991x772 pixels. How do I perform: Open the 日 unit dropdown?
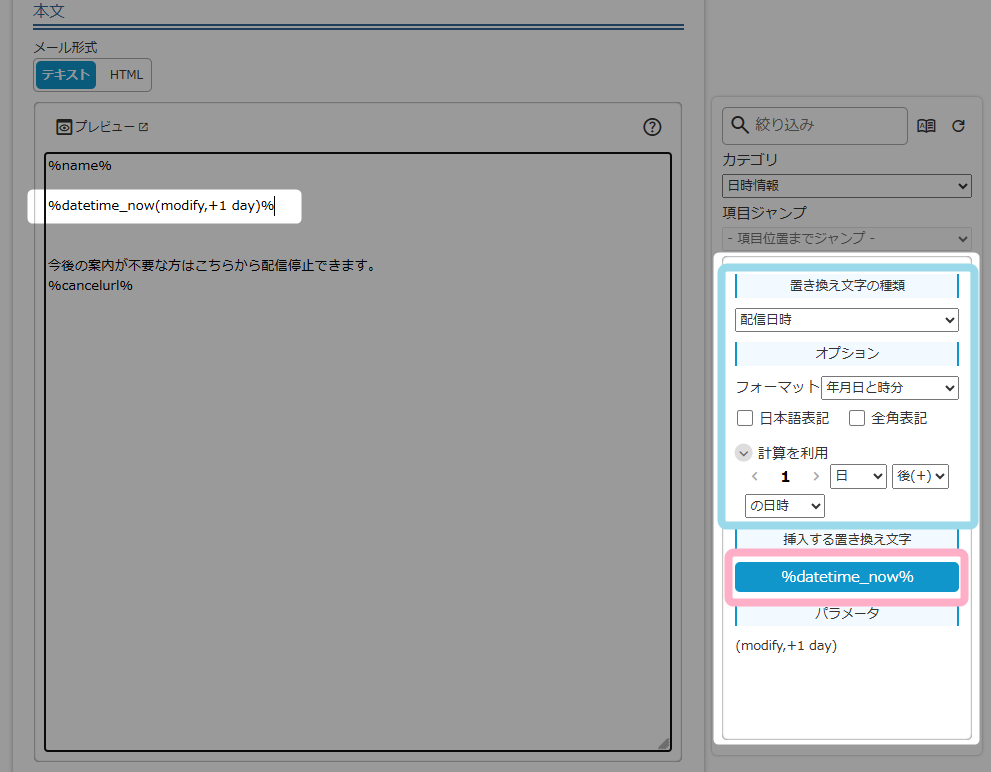859,477
